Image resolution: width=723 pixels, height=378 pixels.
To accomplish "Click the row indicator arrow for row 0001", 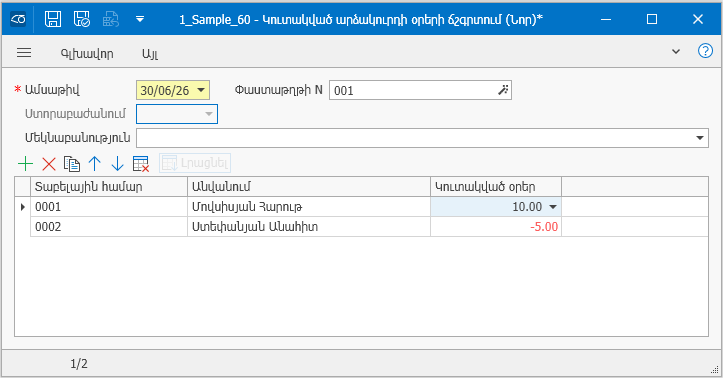I will (23, 207).
